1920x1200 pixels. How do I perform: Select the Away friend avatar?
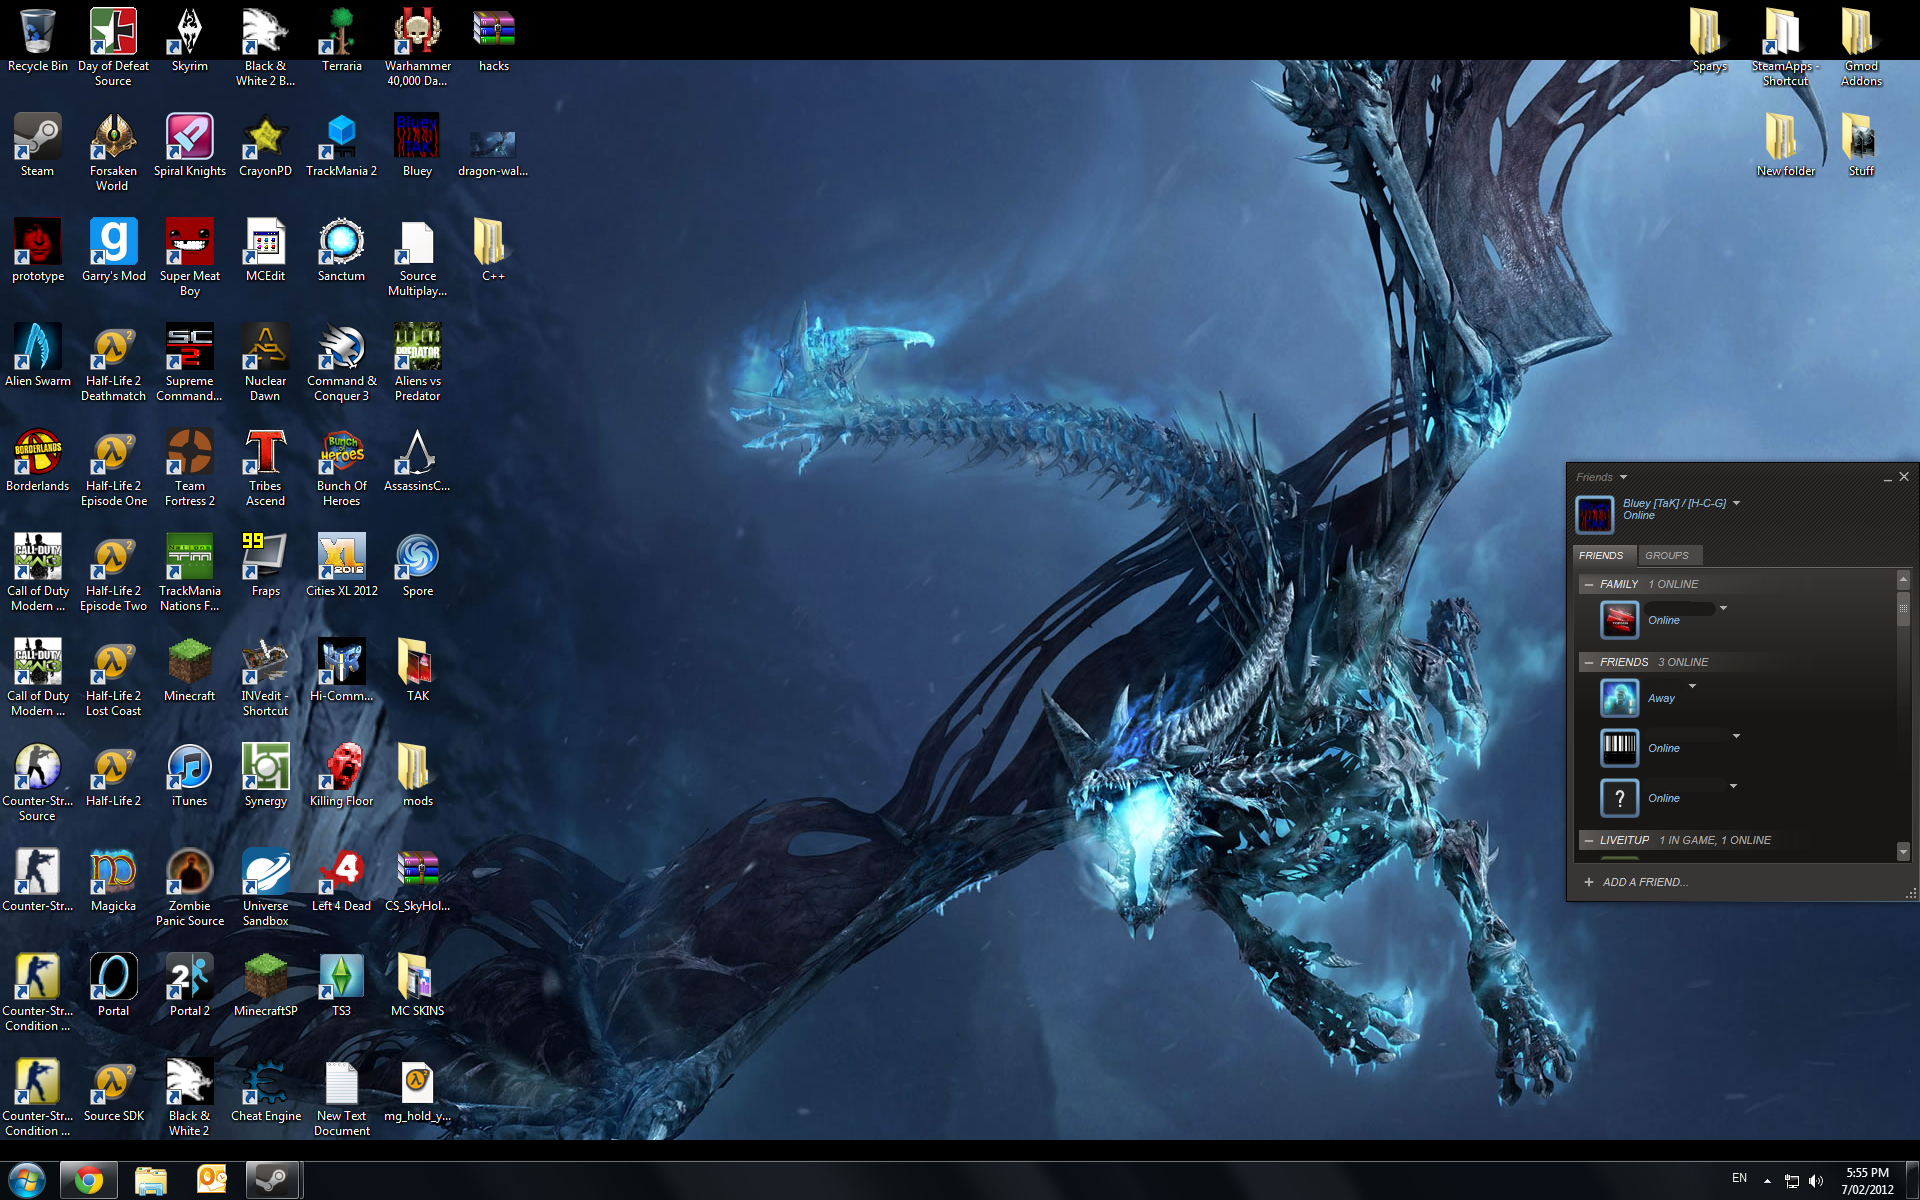click(1619, 698)
